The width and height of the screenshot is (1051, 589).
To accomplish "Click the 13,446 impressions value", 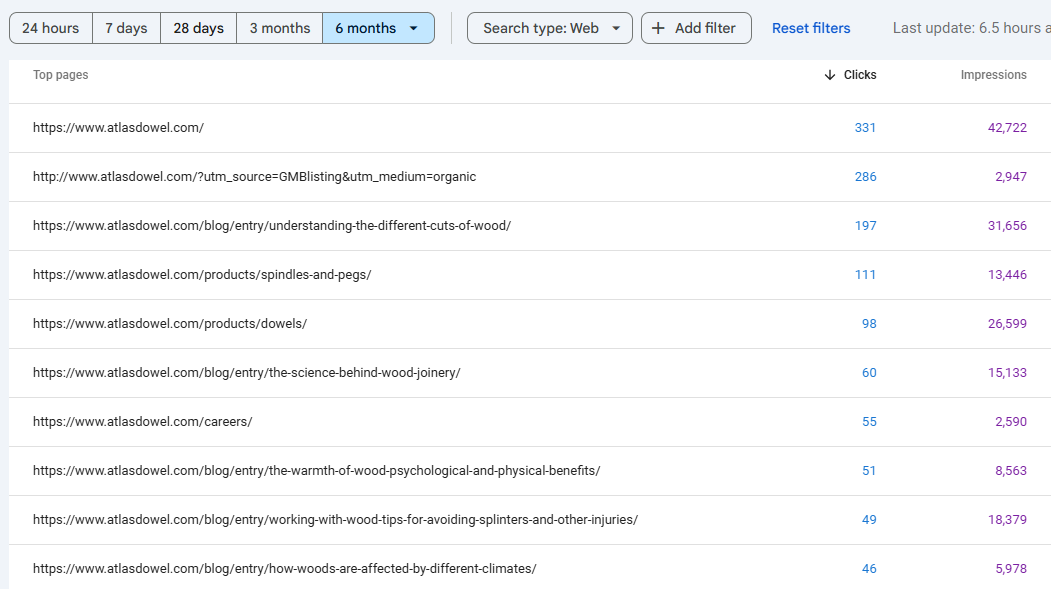I will (x=1007, y=275).
